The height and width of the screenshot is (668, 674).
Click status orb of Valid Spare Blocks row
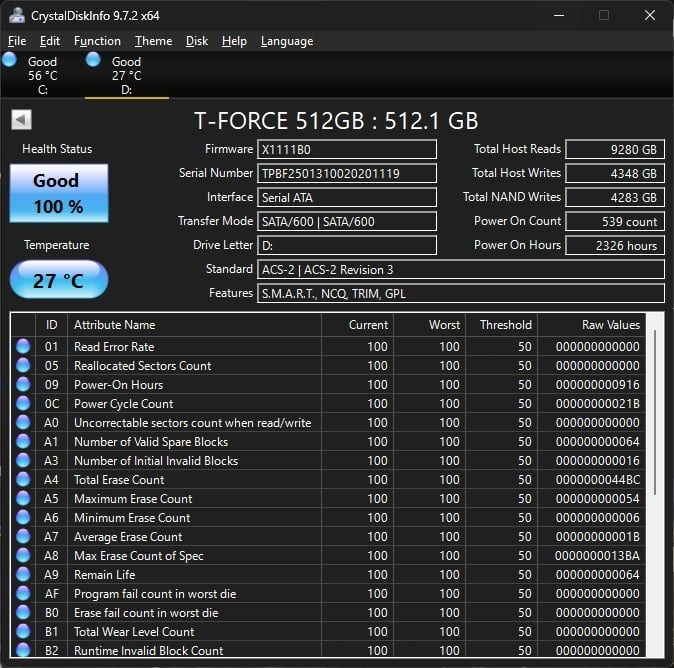point(23,441)
